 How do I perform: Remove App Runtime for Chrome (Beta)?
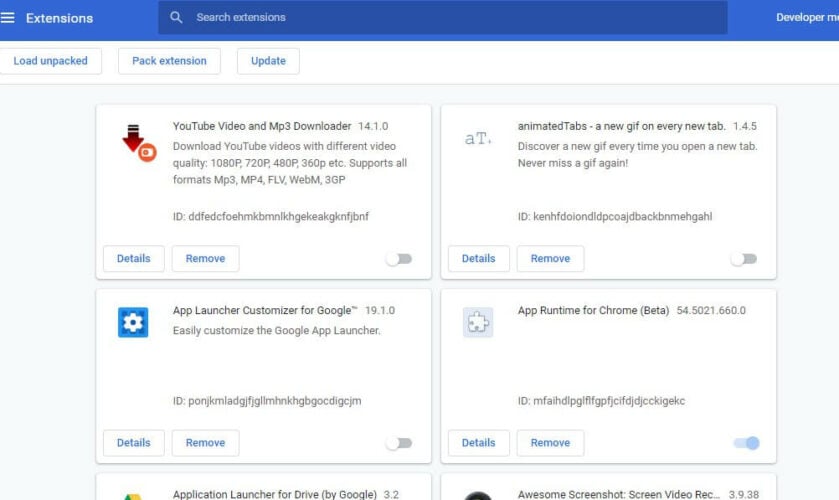(x=550, y=443)
